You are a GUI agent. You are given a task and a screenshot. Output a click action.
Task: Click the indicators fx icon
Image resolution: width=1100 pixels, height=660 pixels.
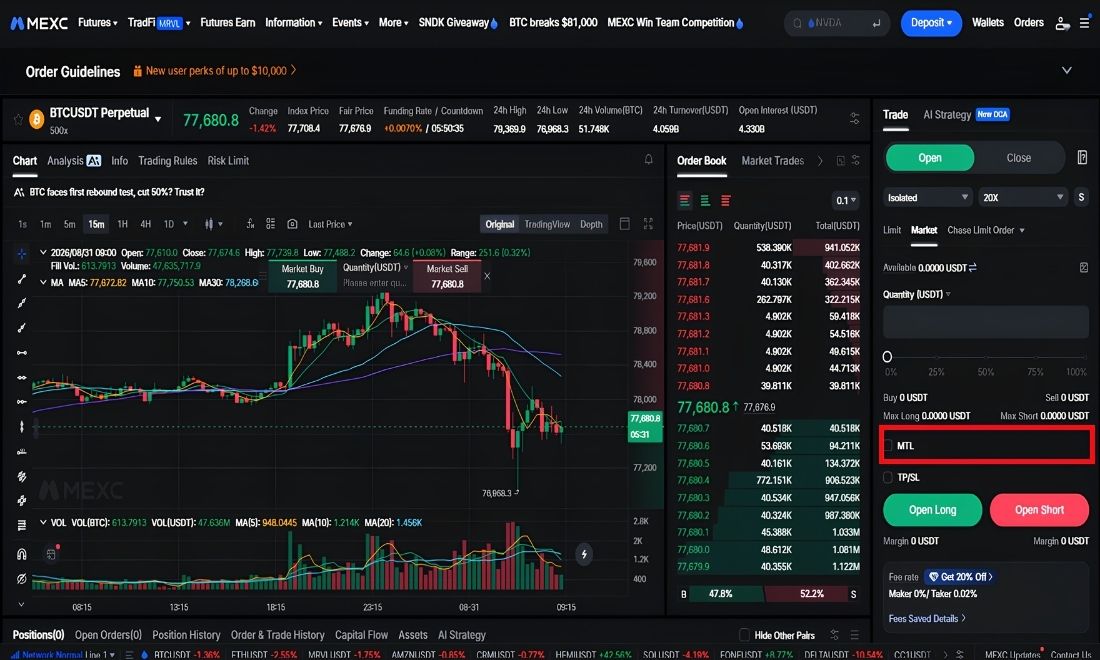pos(250,224)
